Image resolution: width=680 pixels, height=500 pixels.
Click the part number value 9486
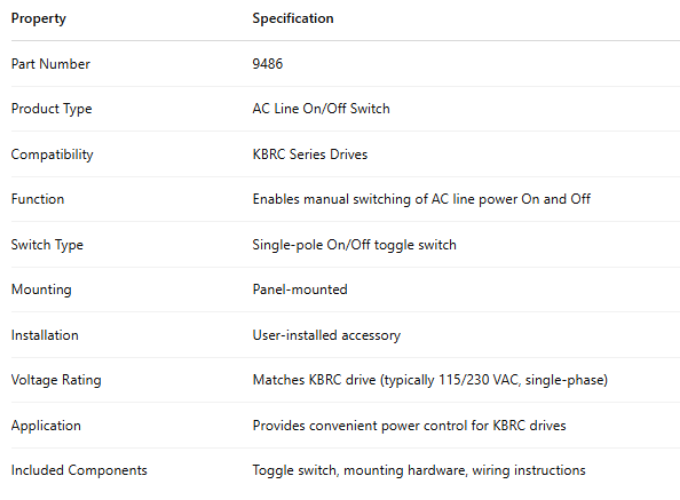pos(268,64)
